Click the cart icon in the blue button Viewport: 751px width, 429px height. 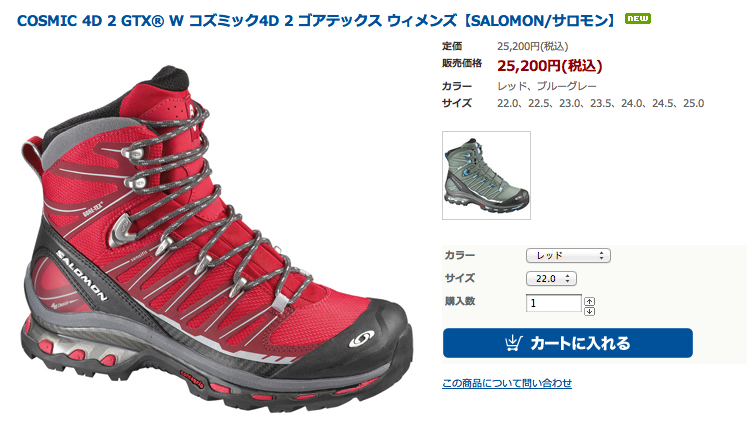513,343
